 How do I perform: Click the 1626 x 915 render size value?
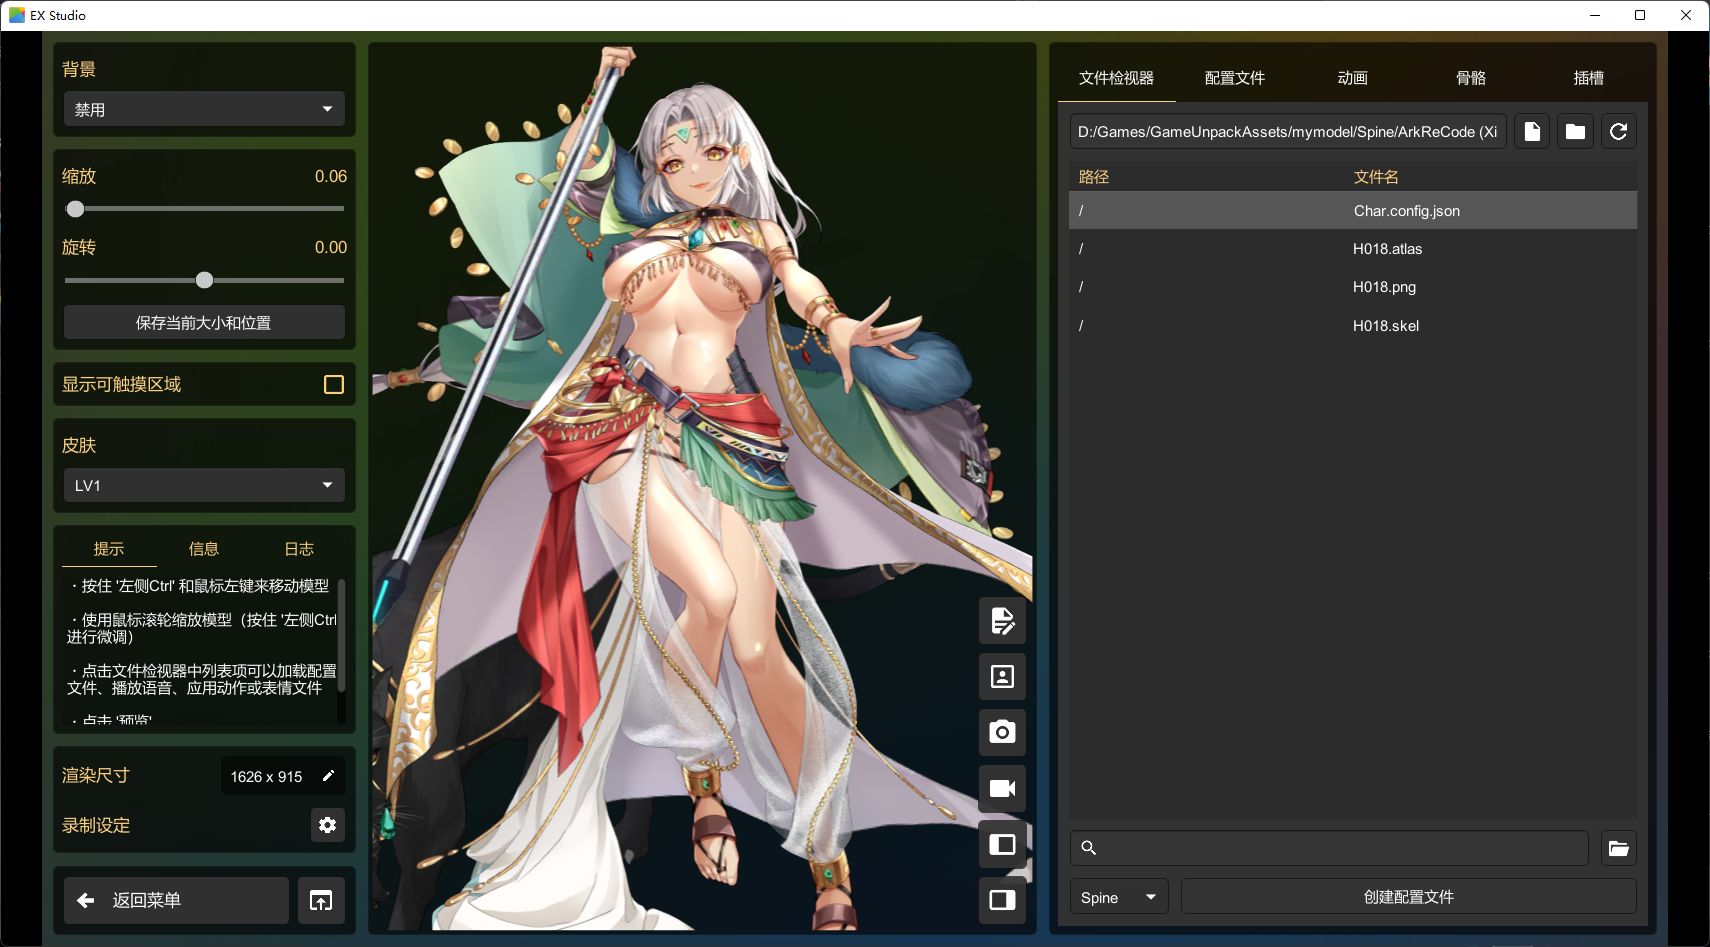tap(266, 777)
